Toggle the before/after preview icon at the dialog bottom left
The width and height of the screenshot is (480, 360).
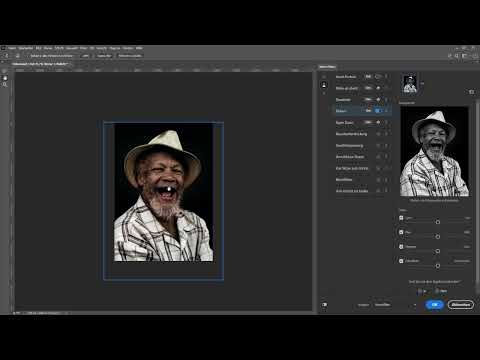[x=325, y=305]
